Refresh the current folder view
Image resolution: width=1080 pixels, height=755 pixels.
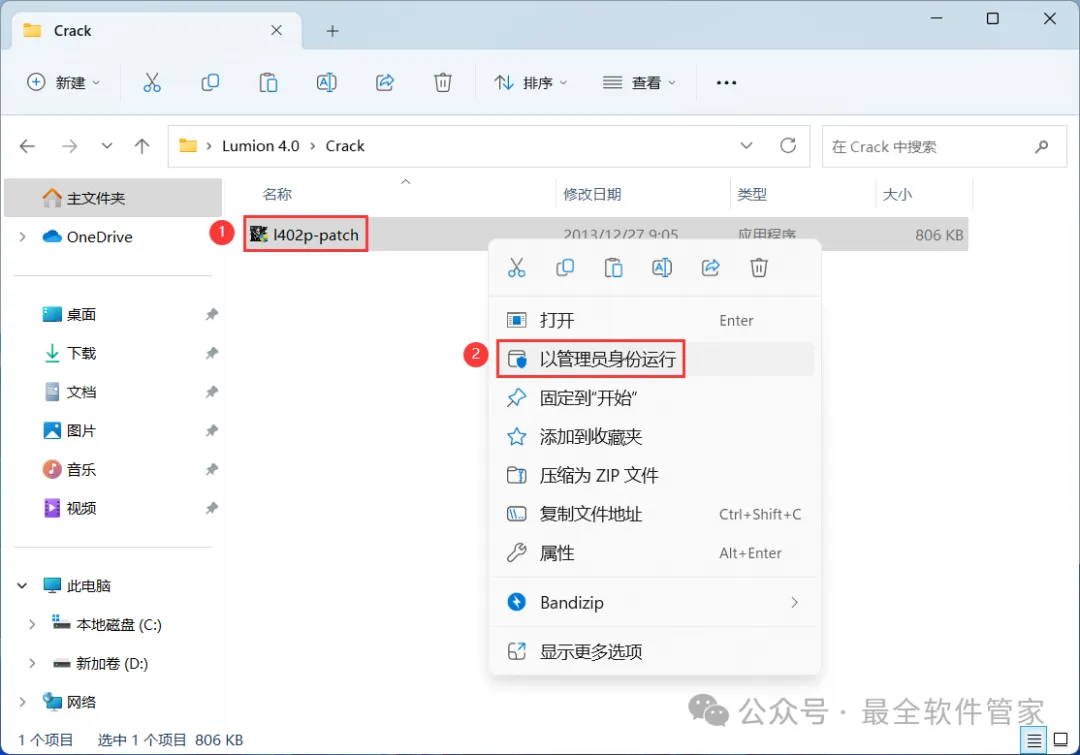(788, 146)
